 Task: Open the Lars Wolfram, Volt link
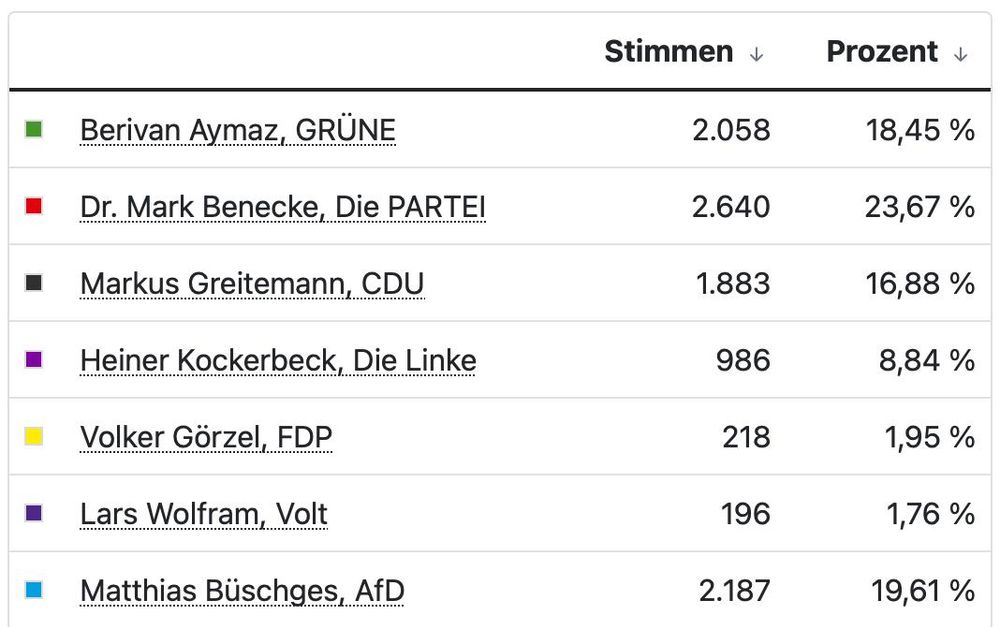(x=203, y=514)
